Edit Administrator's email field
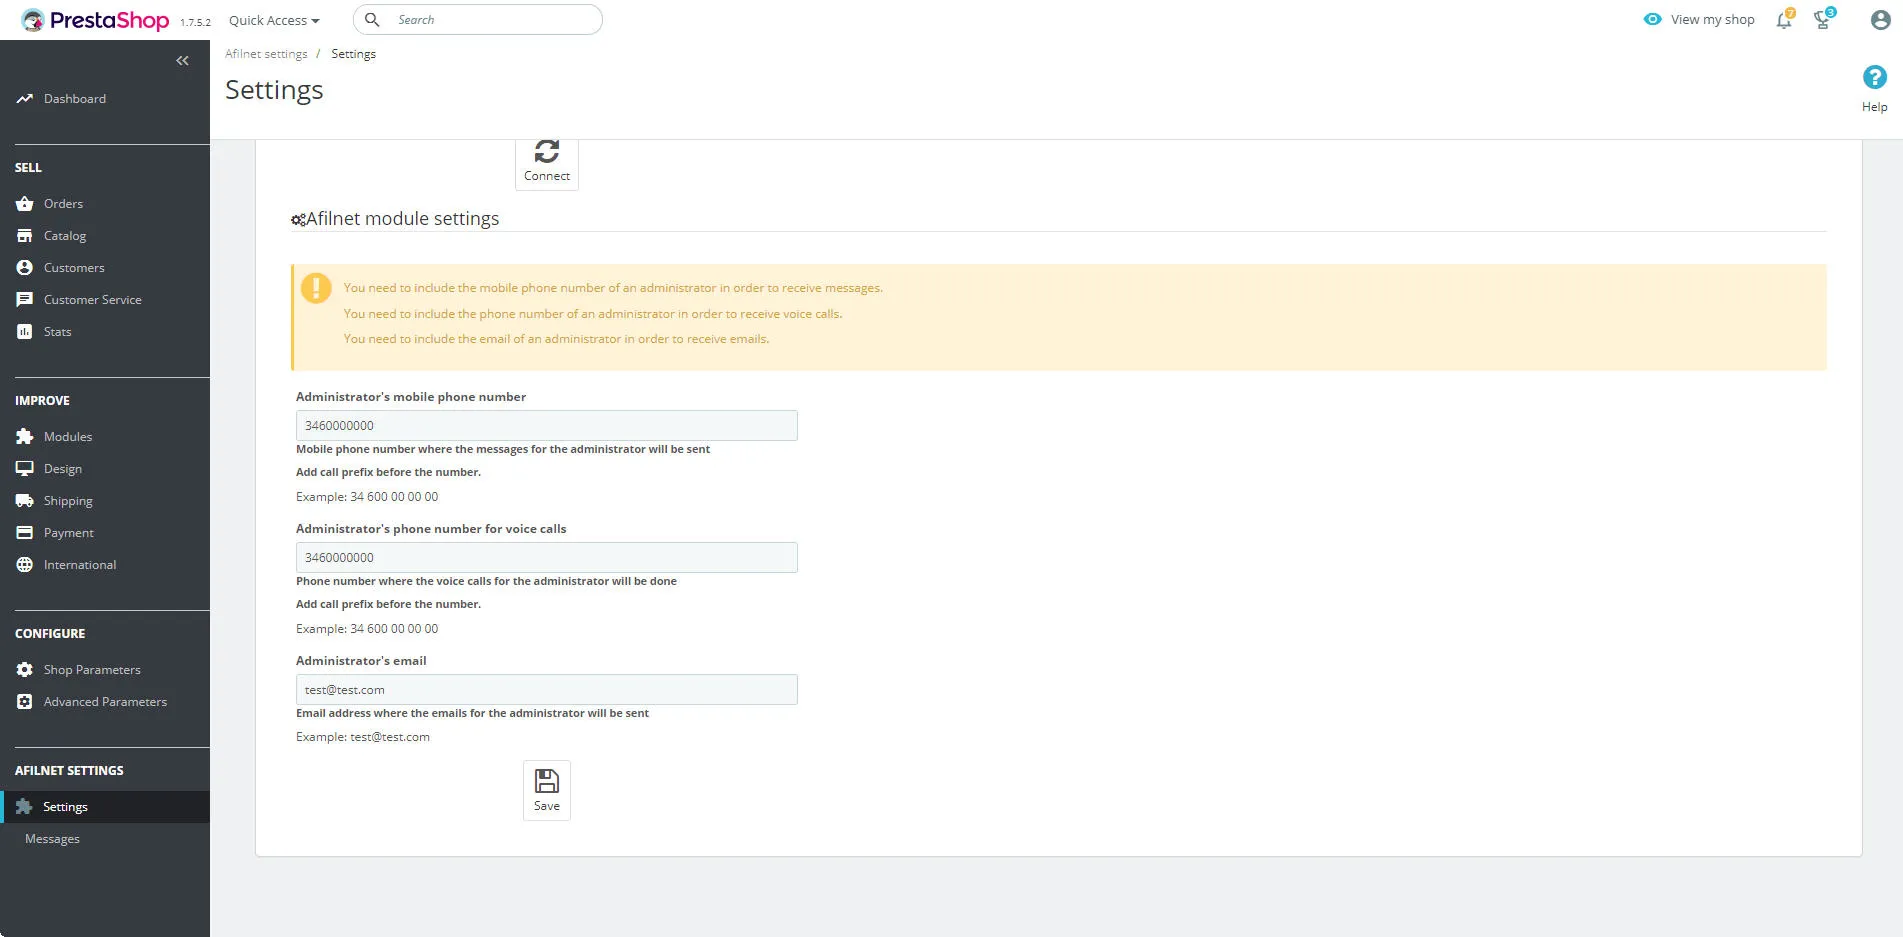Viewport: 1903px width, 937px height. tap(547, 690)
